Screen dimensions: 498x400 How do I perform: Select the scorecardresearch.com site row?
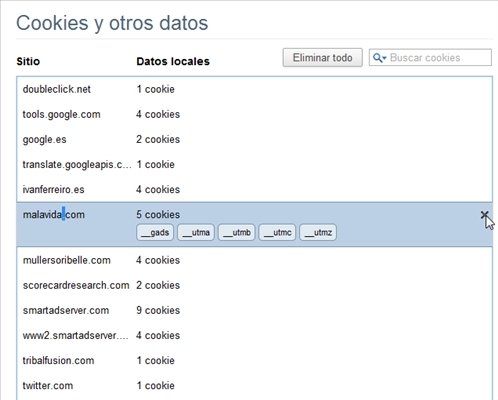254,285
